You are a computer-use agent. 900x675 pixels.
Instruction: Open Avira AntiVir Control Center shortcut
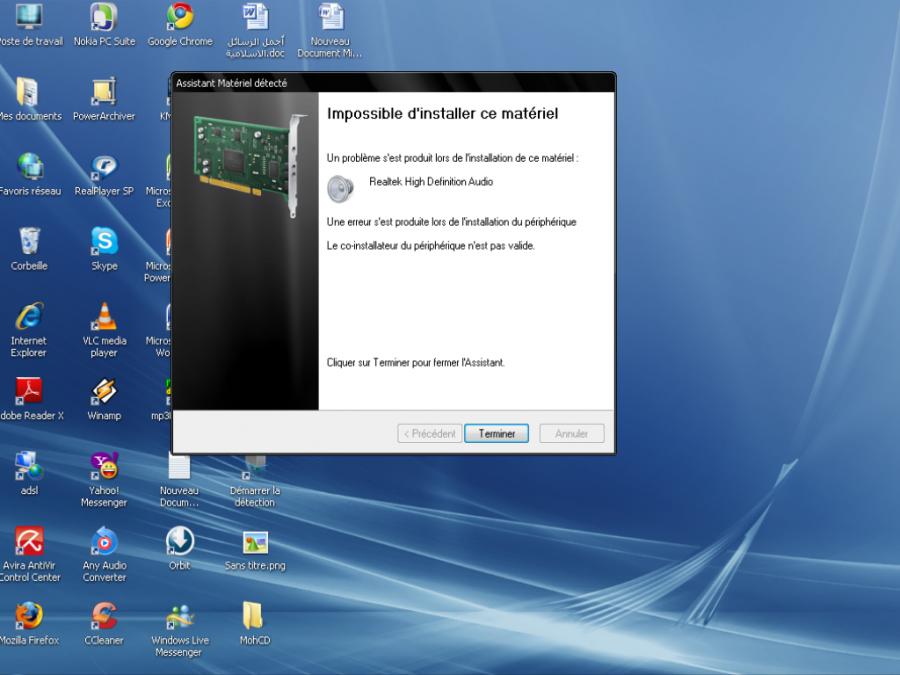point(29,542)
